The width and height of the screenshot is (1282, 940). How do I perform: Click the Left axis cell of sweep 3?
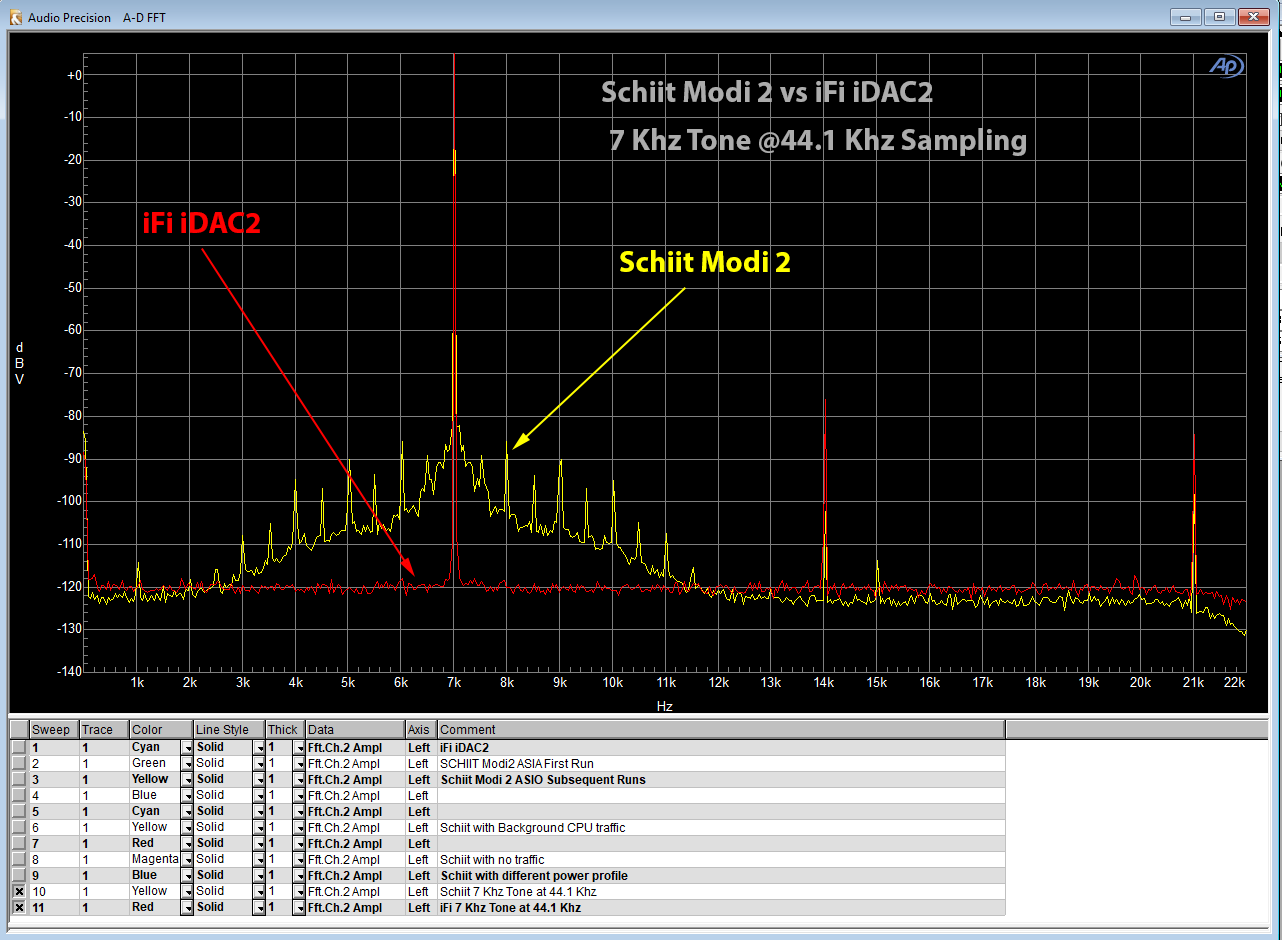(x=421, y=779)
